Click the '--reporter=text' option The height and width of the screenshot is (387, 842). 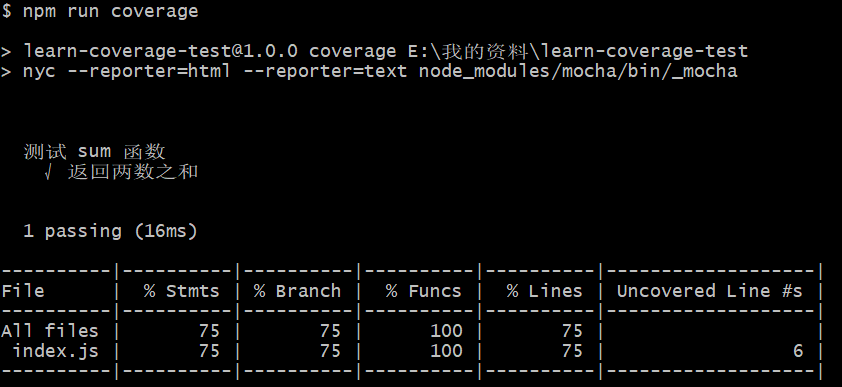[x=325, y=71]
